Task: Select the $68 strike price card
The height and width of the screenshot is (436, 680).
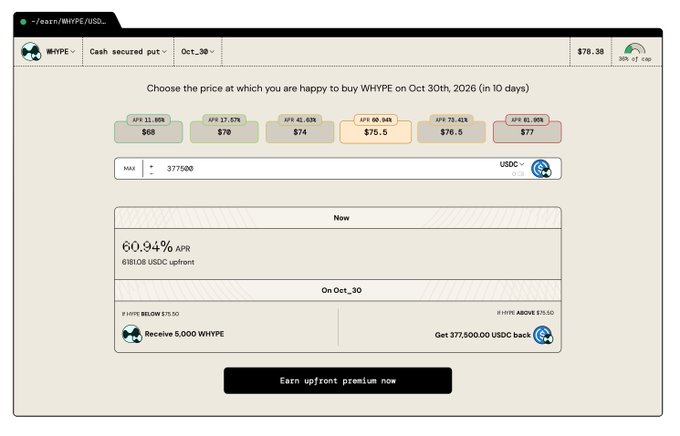Action: [148, 132]
